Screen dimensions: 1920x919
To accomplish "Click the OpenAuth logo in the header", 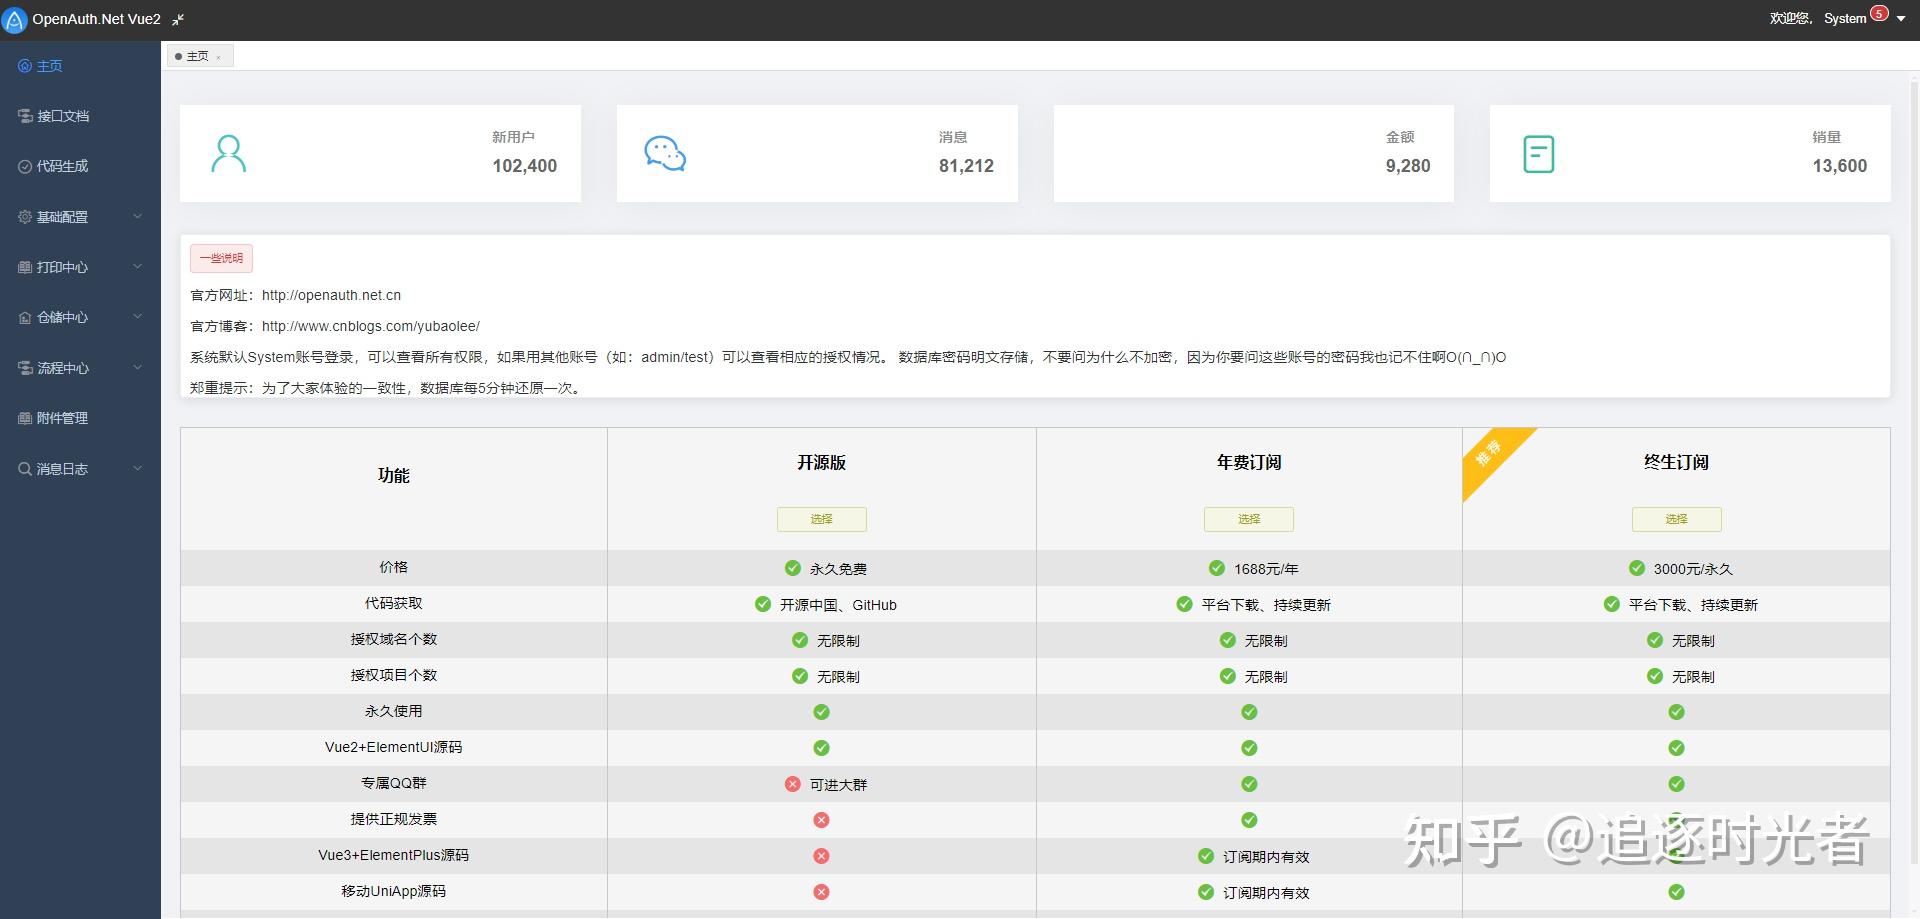I will tap(14, 19).
